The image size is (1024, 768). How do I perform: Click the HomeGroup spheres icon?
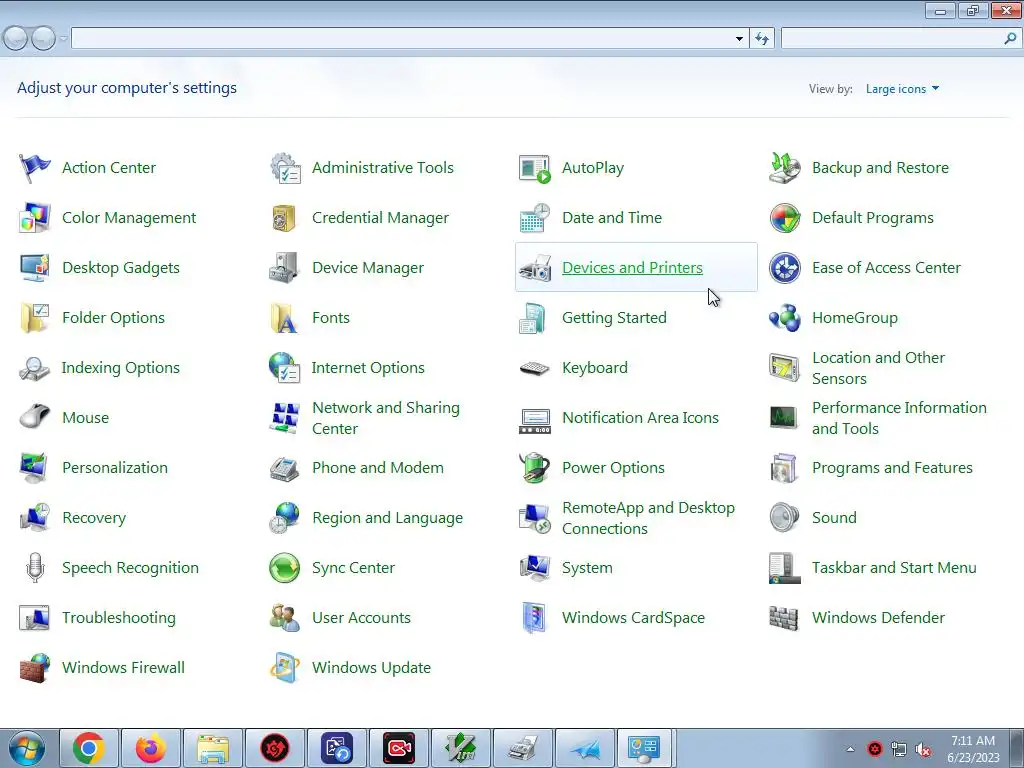pyautogui.click(x=784, y=318)
